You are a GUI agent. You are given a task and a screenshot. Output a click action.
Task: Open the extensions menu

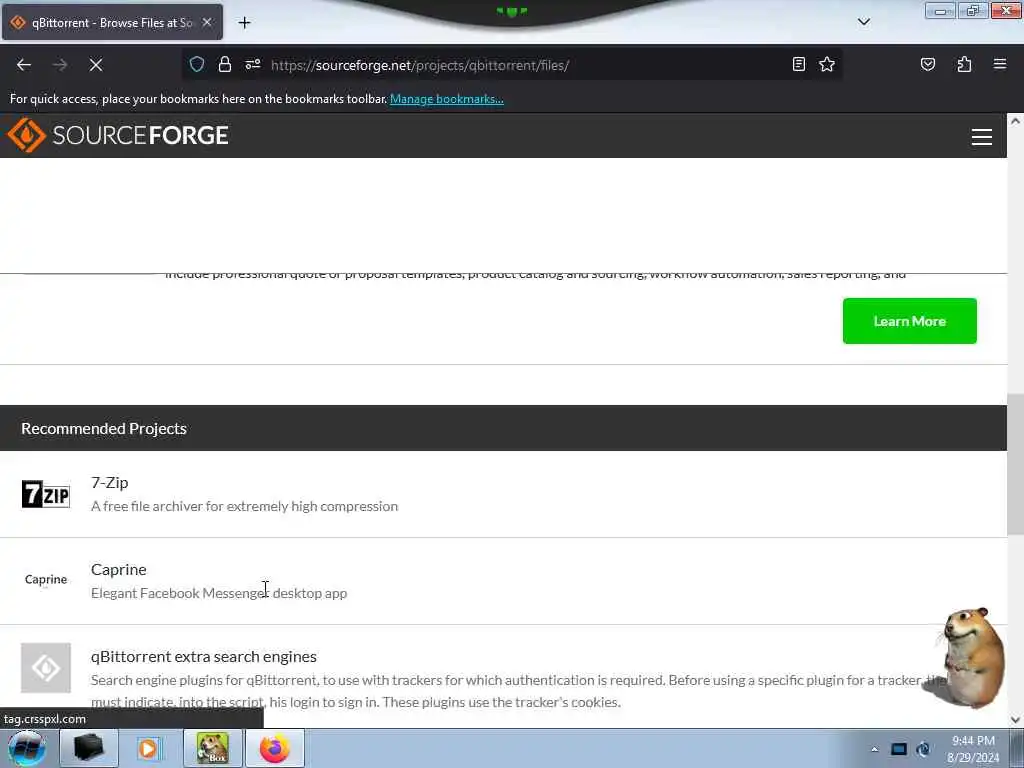964,64
